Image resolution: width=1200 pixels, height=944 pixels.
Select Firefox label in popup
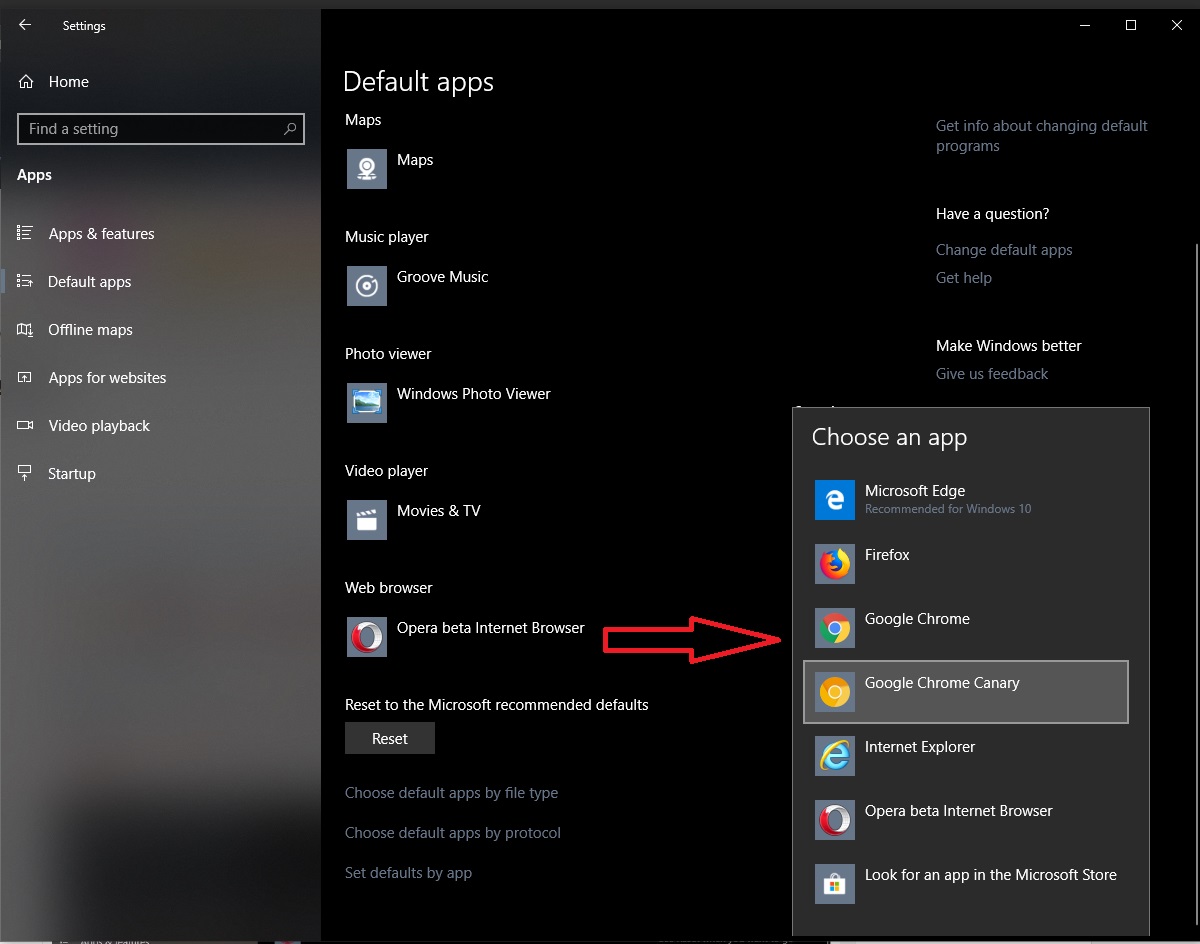pos(887,555)
